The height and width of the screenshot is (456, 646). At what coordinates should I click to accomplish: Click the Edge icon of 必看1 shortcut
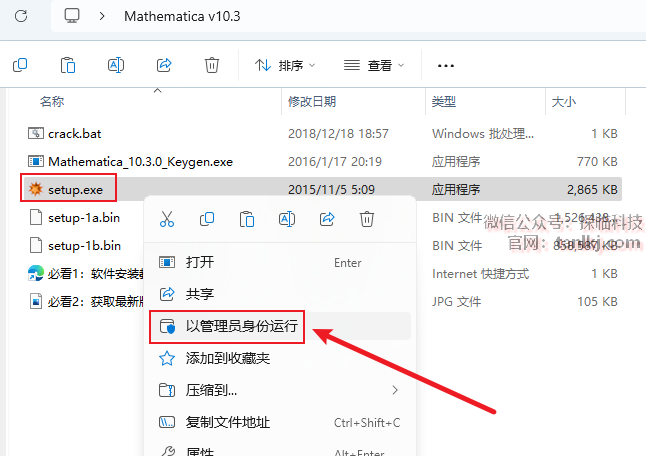pyautogui.click(x=36, y=273)
